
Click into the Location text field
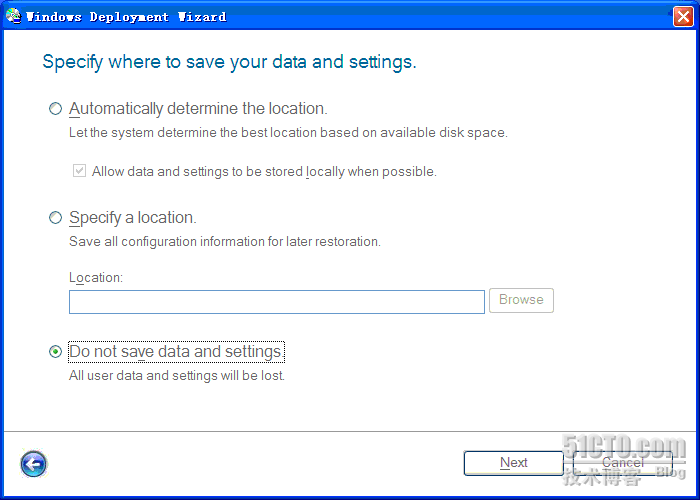coord(277,302)
